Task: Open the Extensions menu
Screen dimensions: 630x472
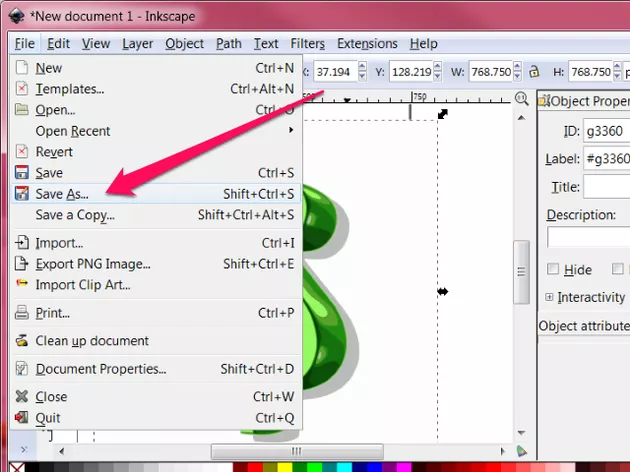Action: coord(367,44)
